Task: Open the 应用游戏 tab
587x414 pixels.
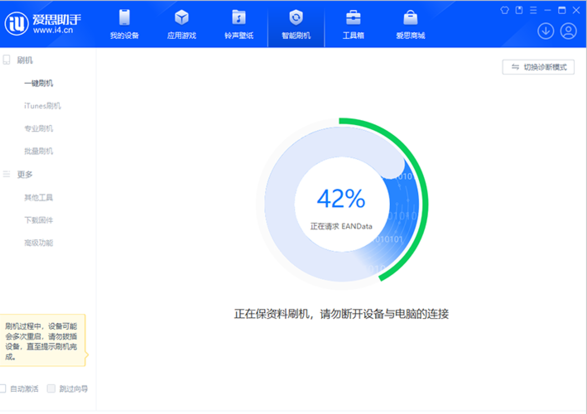Action: point(182,24)
